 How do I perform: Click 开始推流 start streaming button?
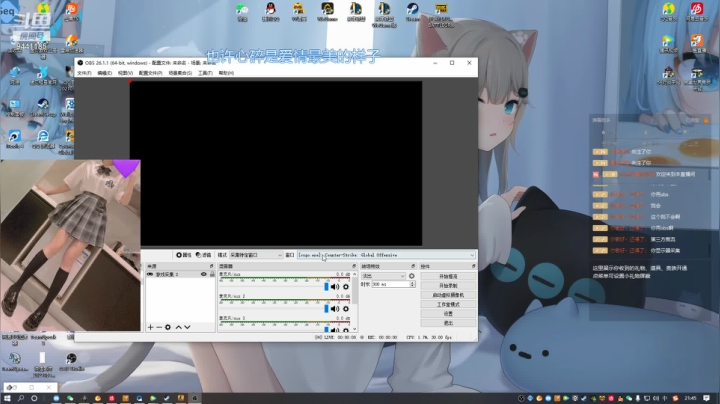point(448,276)
